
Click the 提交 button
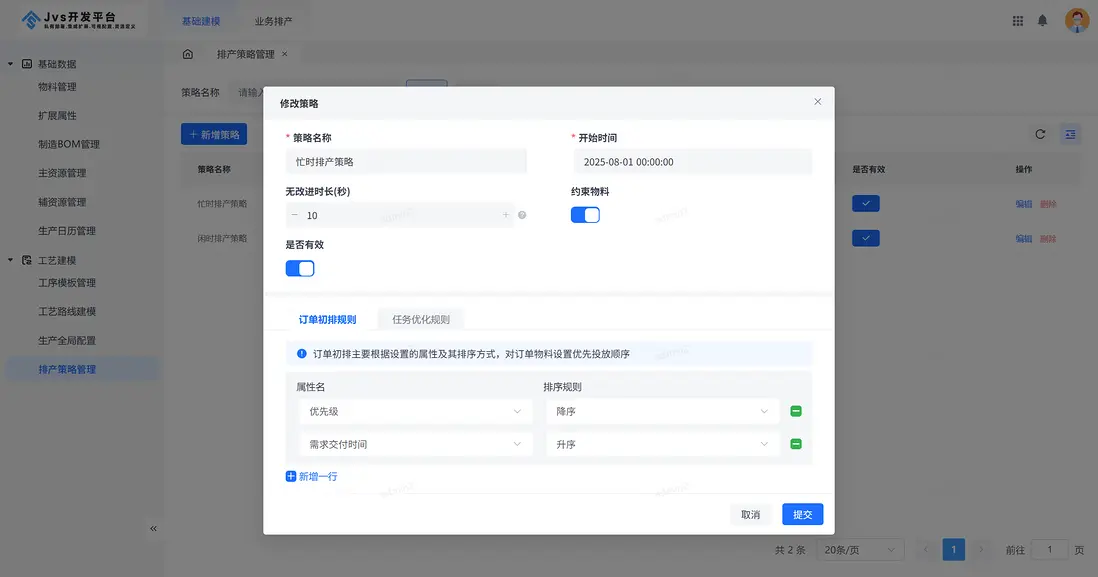point(802,514)
